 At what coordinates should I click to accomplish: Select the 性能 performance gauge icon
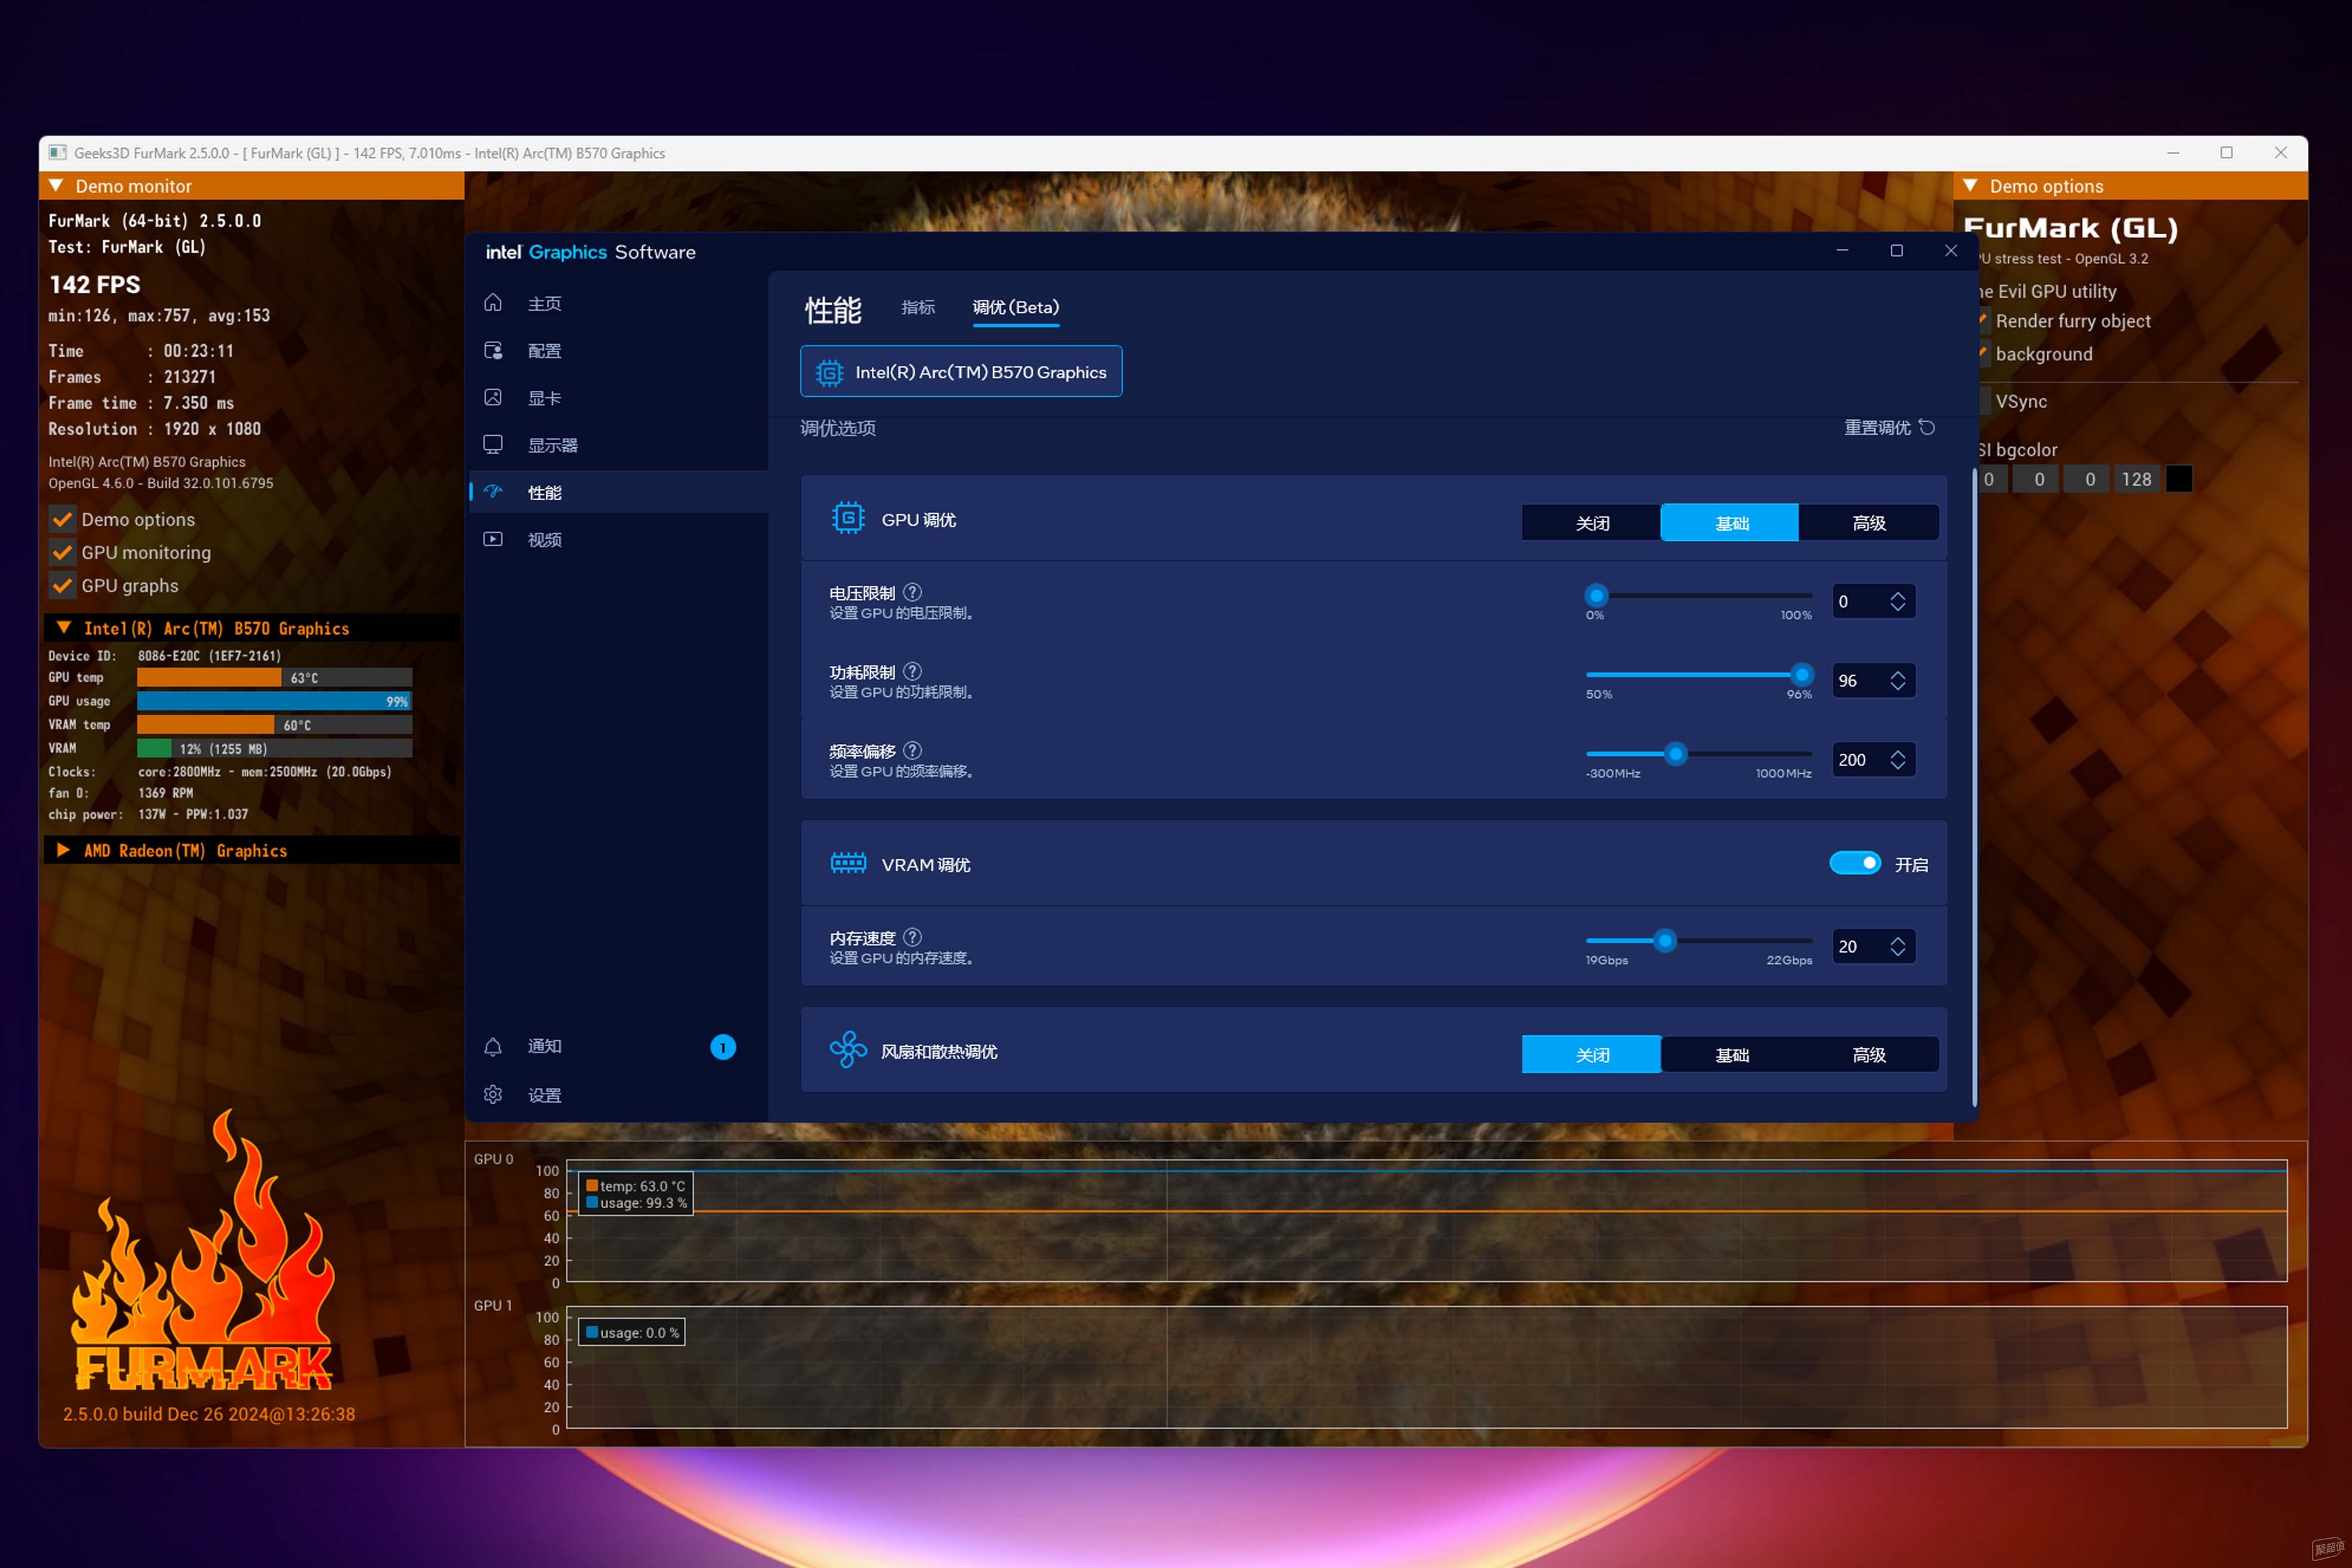(x=493, y=491)
